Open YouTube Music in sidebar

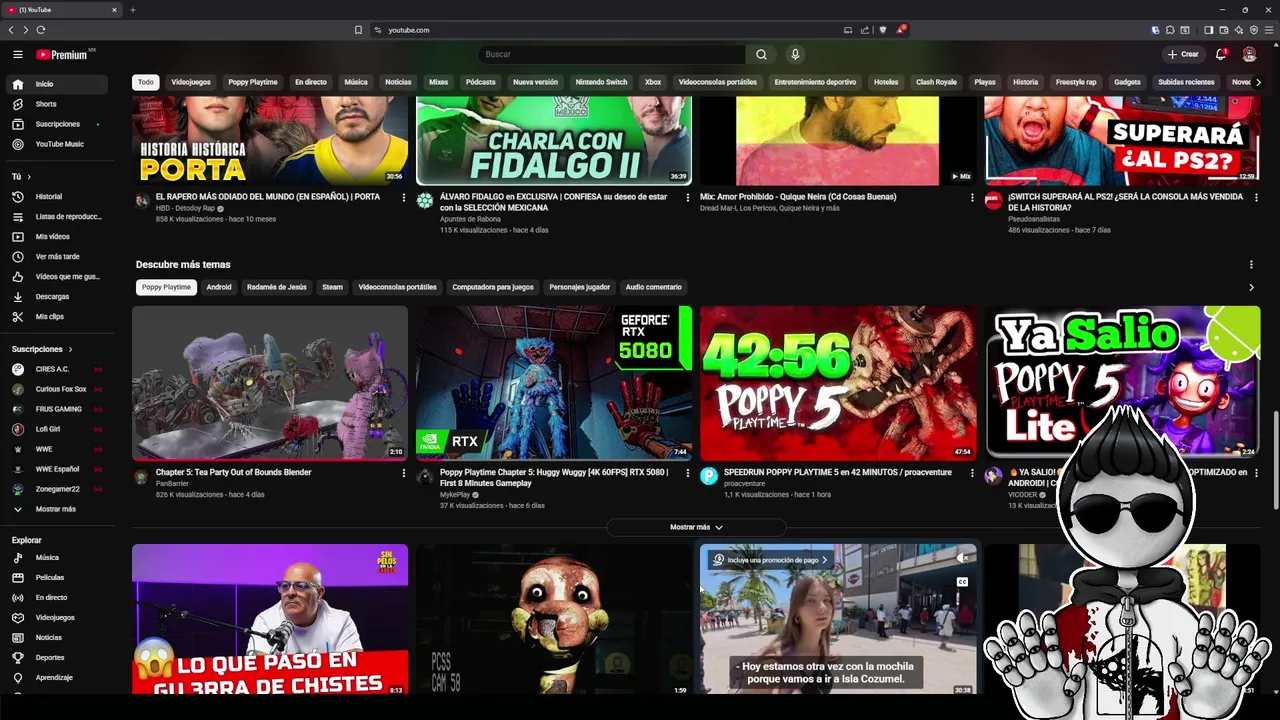click(x=56, y=144)
